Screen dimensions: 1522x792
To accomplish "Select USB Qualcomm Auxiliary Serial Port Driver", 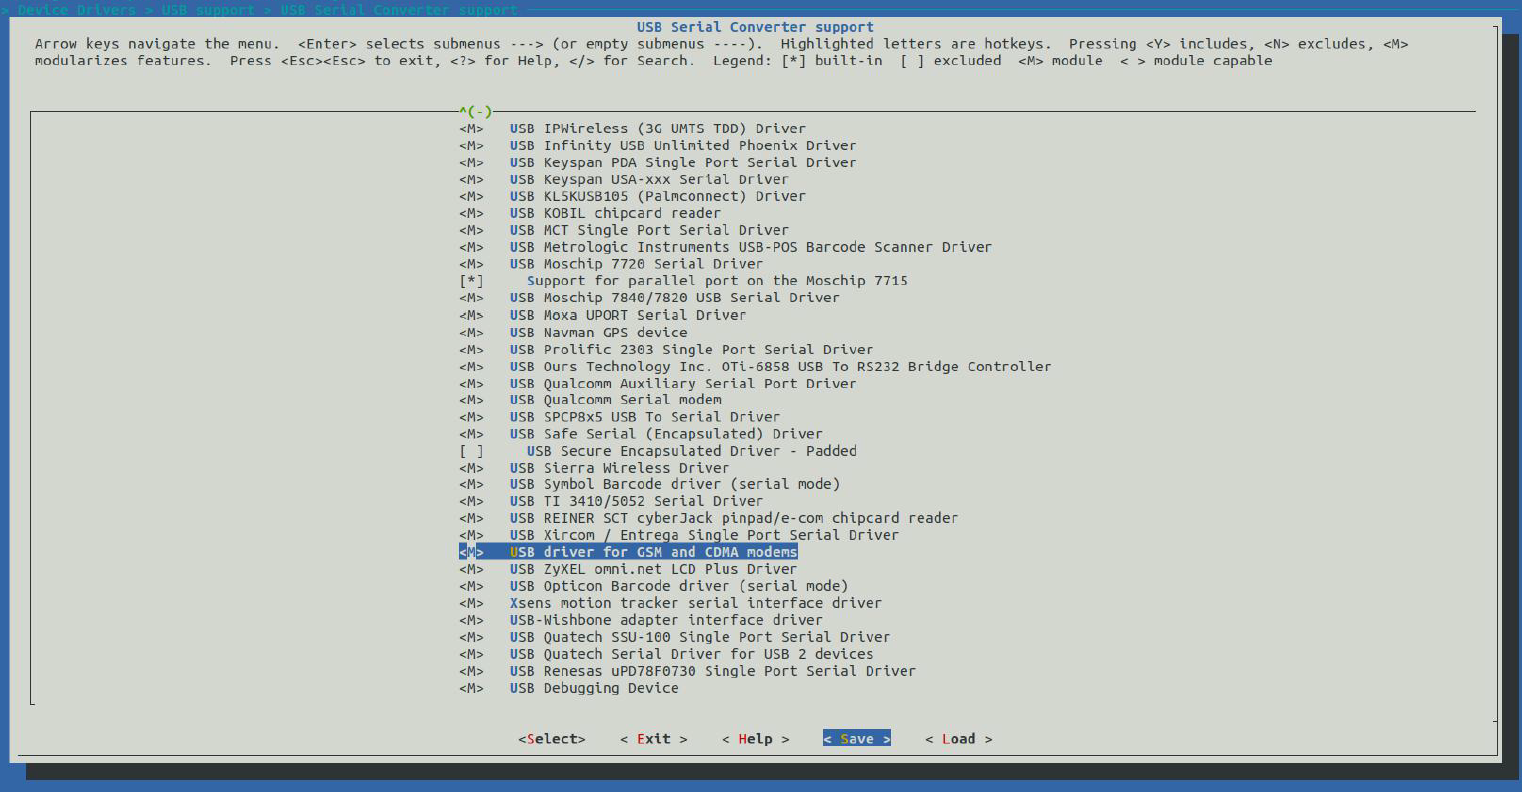I will pos(682,383).
